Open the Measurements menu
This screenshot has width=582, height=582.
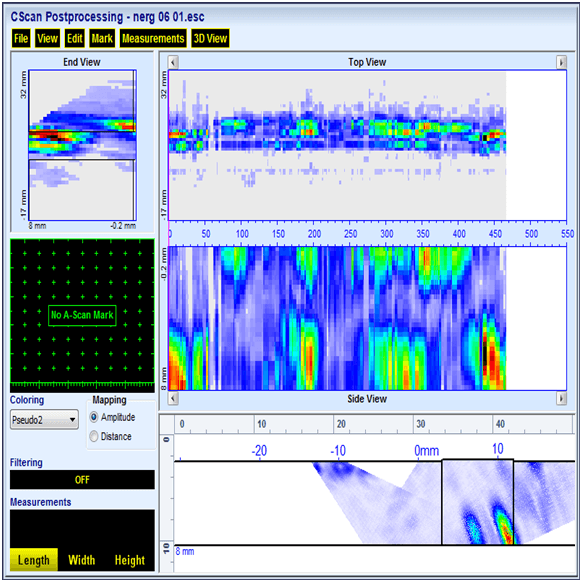tap(153, 38)
